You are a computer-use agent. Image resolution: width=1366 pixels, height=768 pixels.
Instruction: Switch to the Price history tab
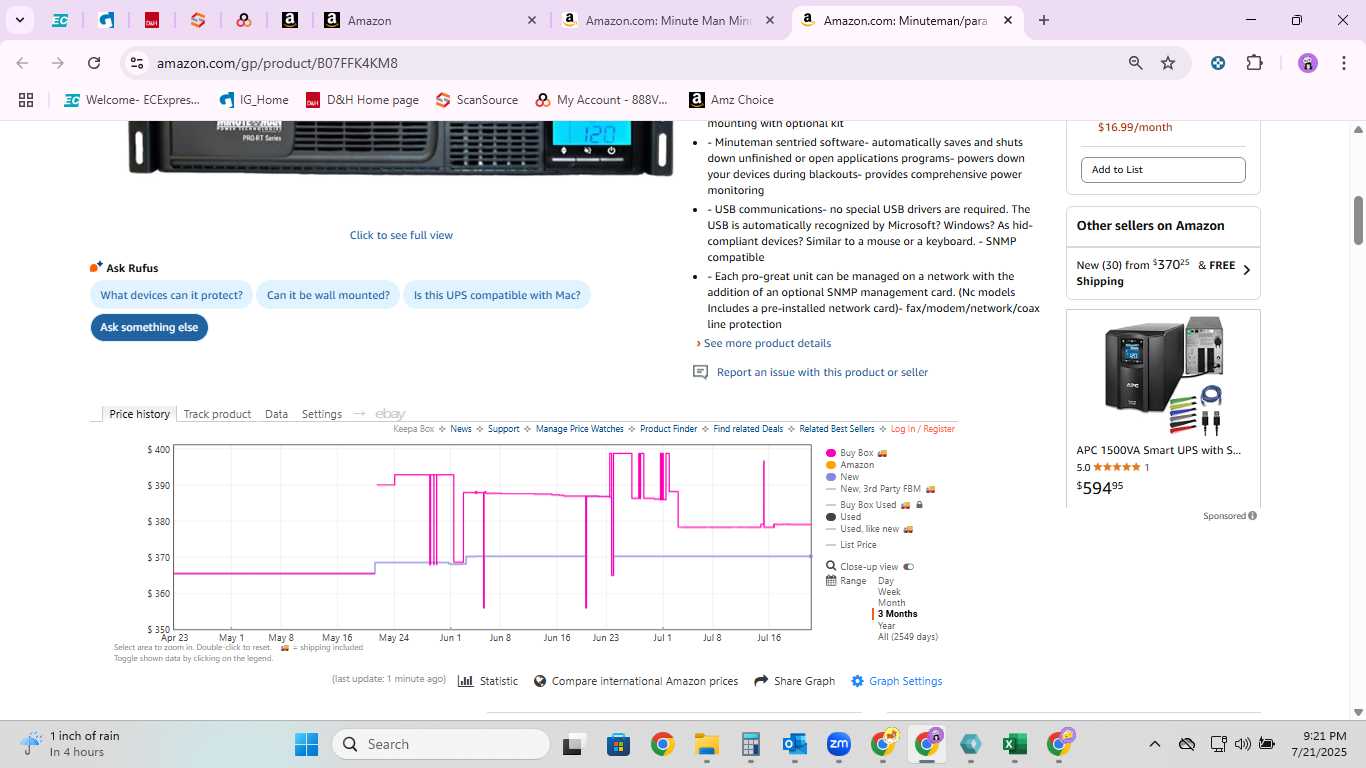coord(139,414)
